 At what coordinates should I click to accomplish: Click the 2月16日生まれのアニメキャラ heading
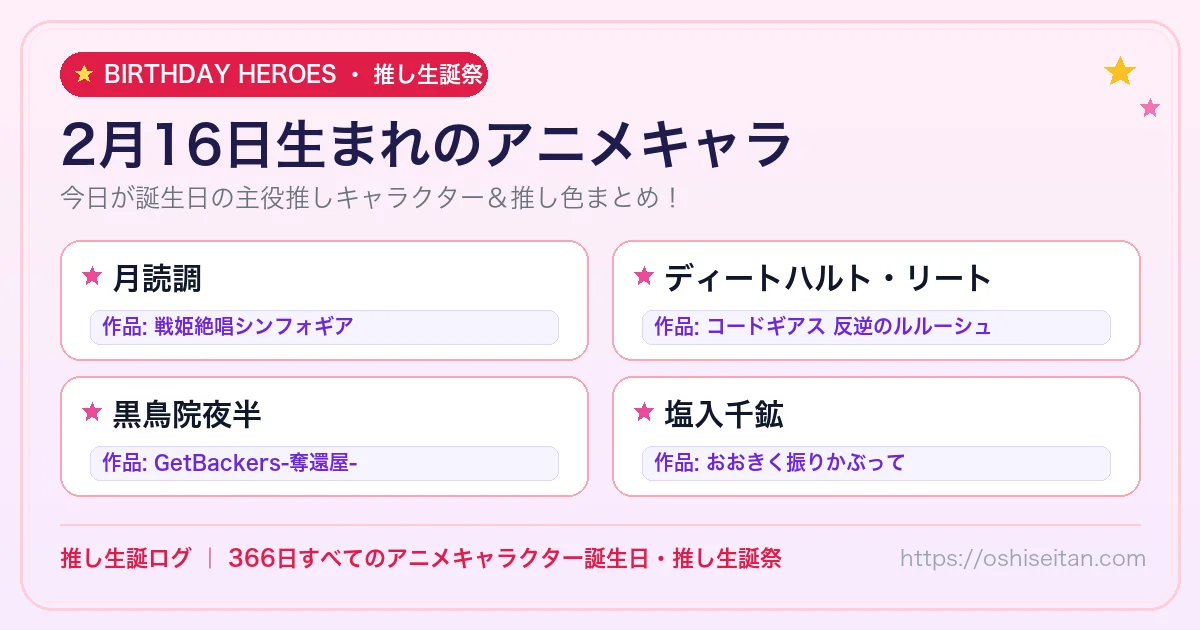(427, 145)
